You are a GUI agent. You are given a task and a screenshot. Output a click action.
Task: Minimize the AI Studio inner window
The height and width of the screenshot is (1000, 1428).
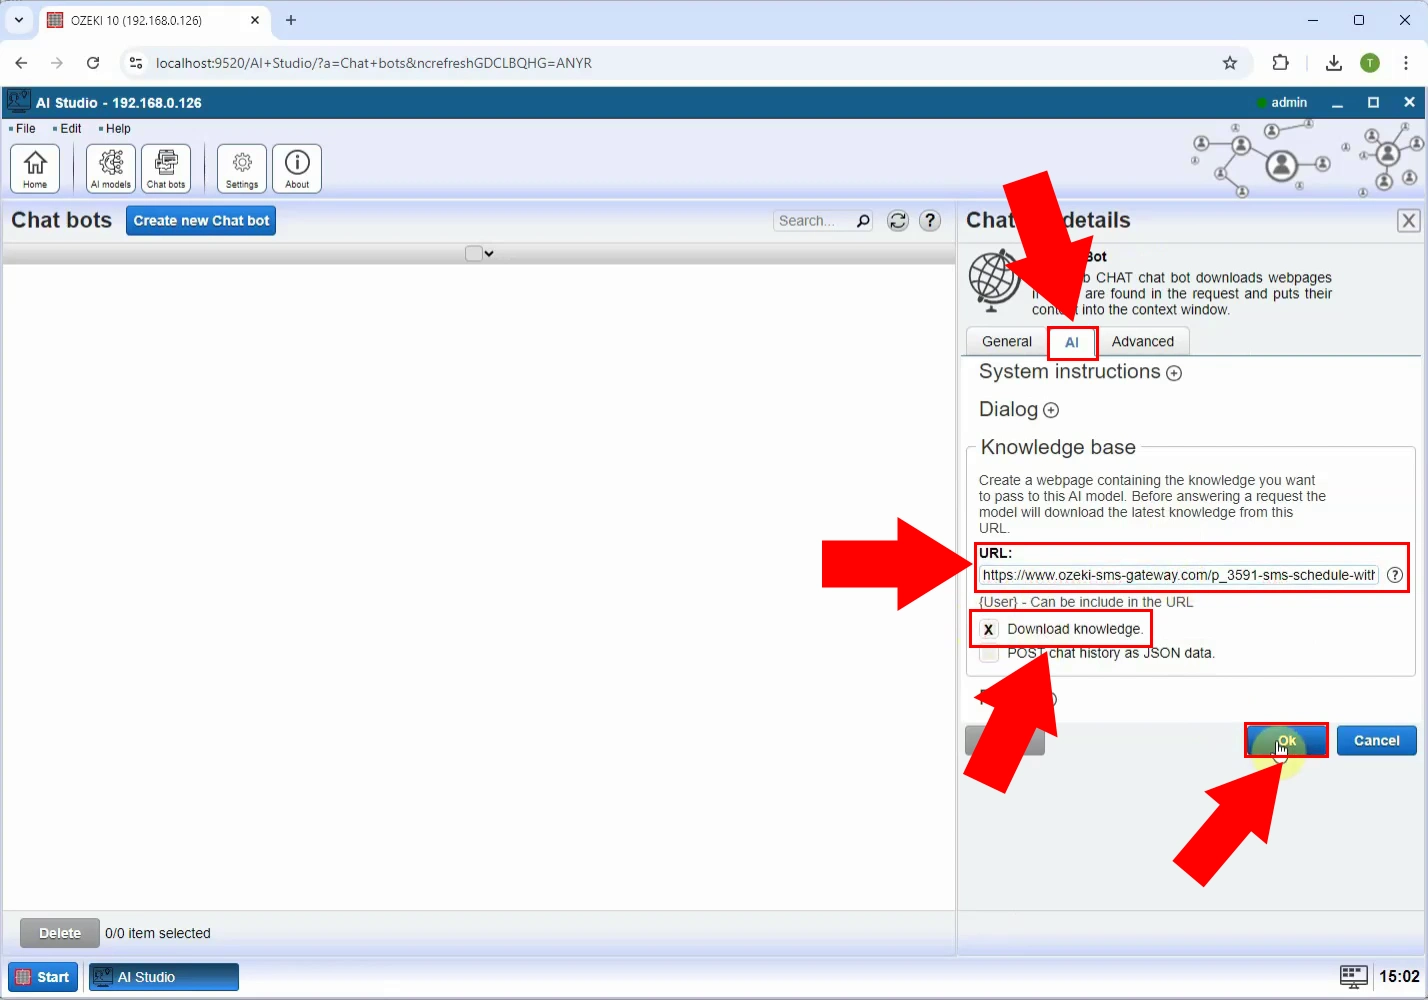(1337, 103)
